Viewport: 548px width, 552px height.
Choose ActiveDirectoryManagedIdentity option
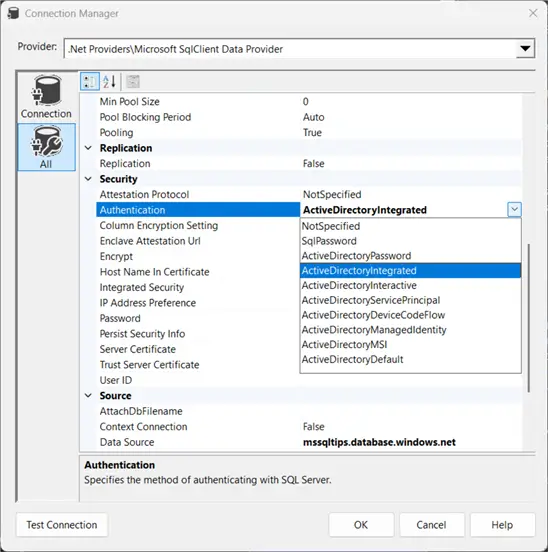(x=410, y=330)
